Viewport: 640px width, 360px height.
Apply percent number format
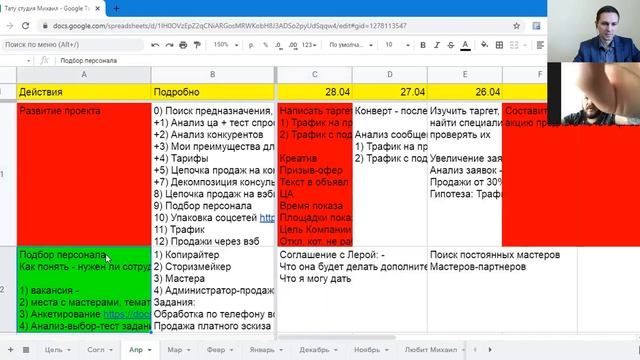tap(265, 45)
